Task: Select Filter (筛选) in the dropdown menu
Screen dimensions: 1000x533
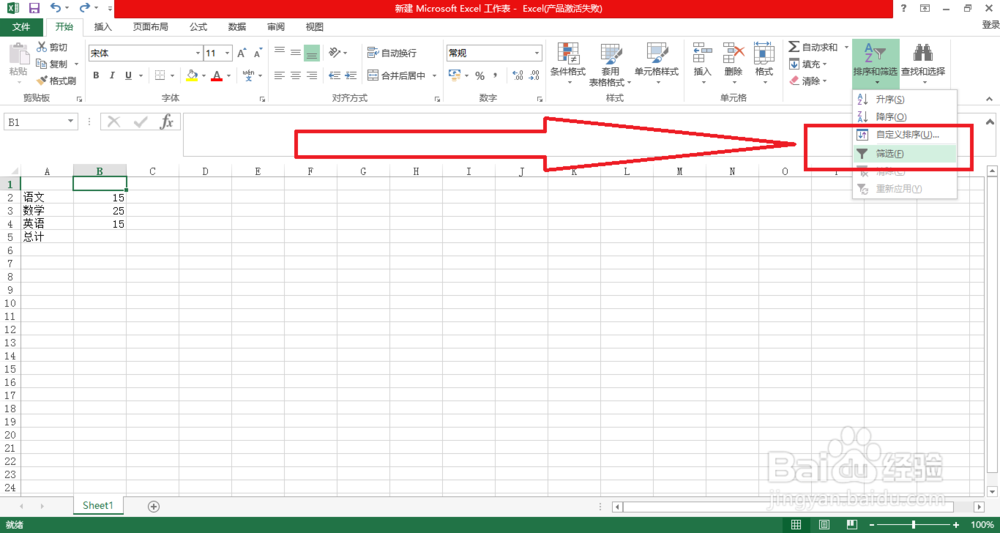Action: pos(904,154)
